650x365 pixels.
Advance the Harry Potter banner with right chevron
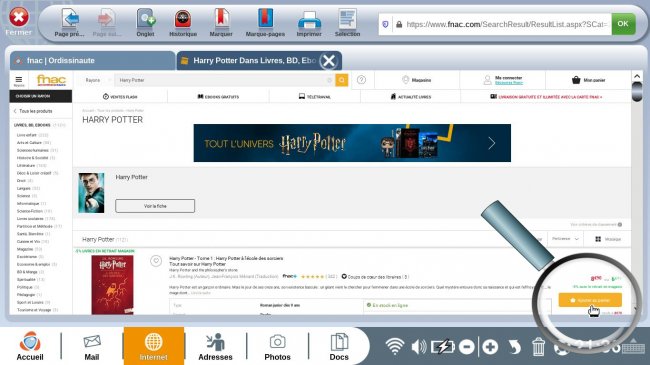click(492, 143)
